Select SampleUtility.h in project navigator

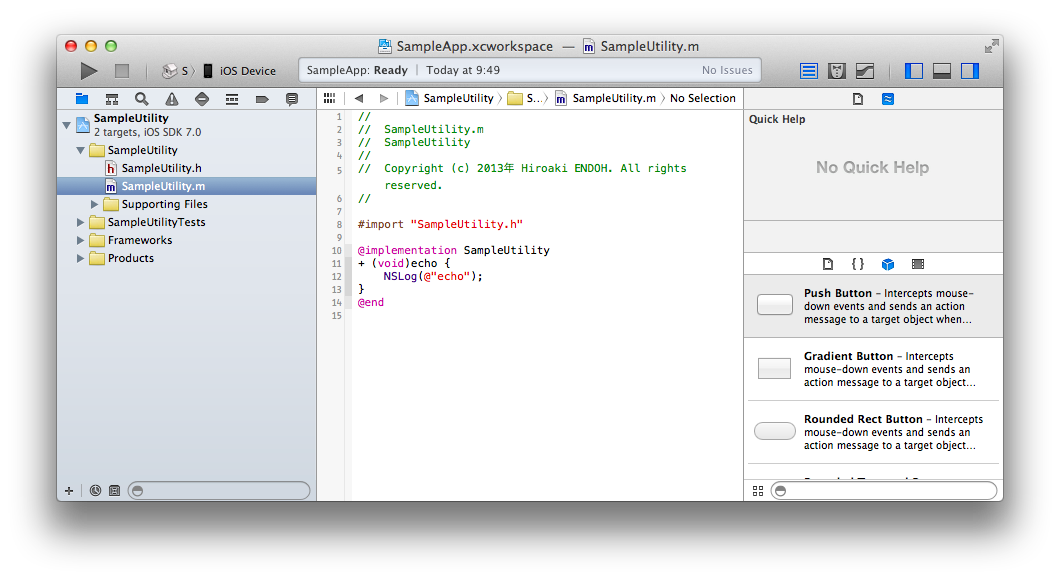coord(160,168)
